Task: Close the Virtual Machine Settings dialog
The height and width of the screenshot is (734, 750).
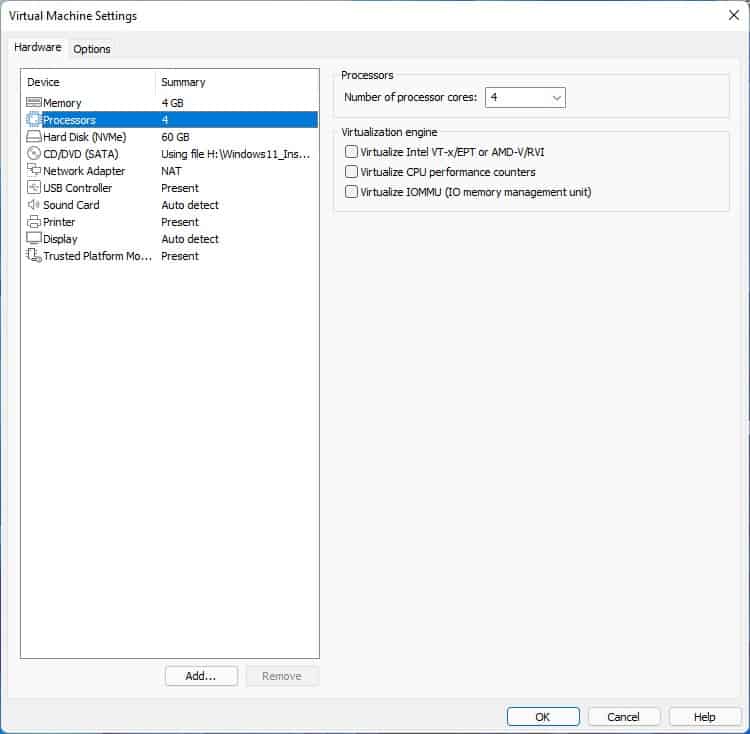Action: pyautogui.click(x=734, y=15)
